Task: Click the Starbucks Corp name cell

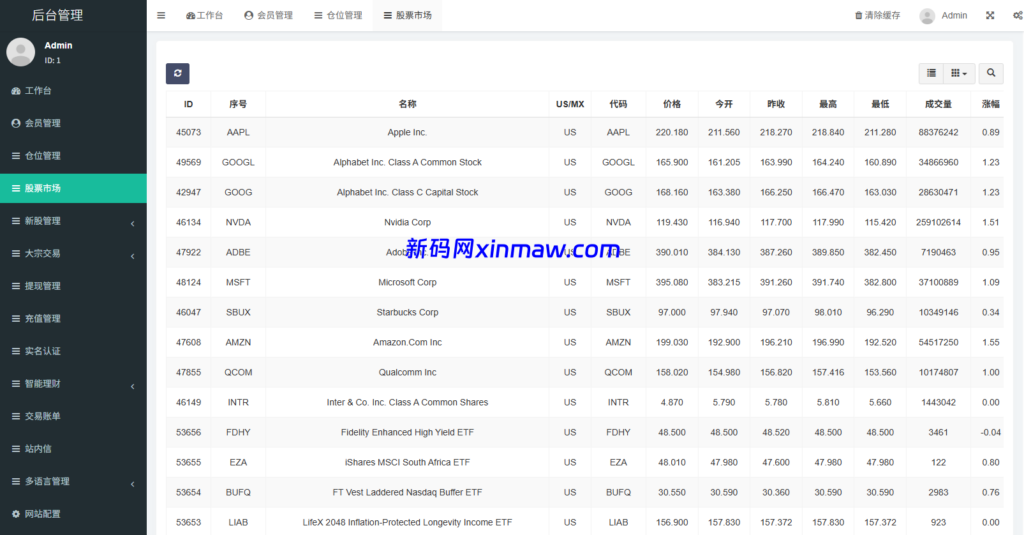Action: 407,312
